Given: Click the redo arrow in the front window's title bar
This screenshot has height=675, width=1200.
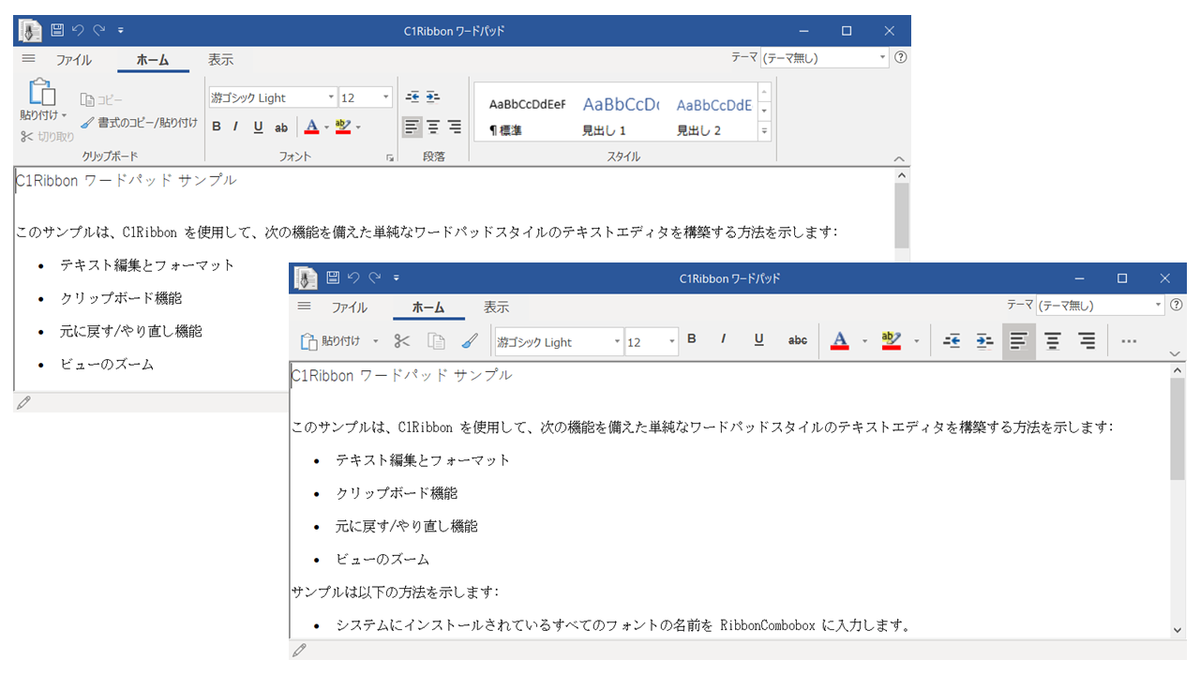Looking at the screenshot, I should pos(375,278).
